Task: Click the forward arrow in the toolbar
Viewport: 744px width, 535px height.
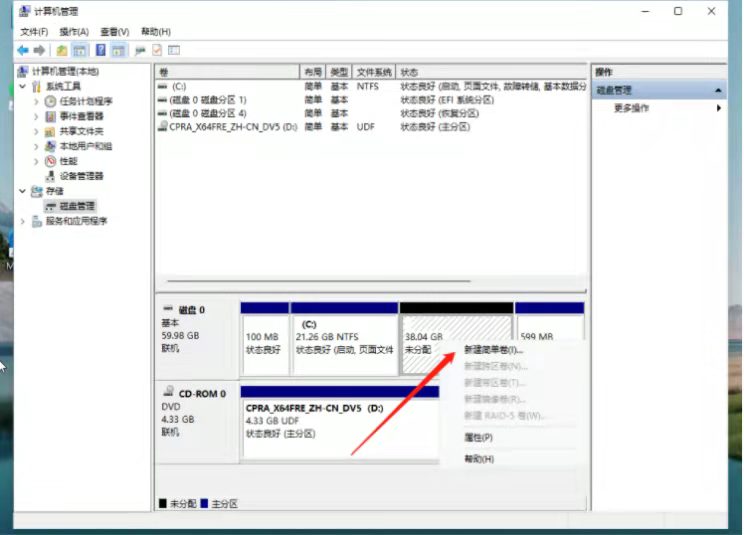Action: (39, 50)
